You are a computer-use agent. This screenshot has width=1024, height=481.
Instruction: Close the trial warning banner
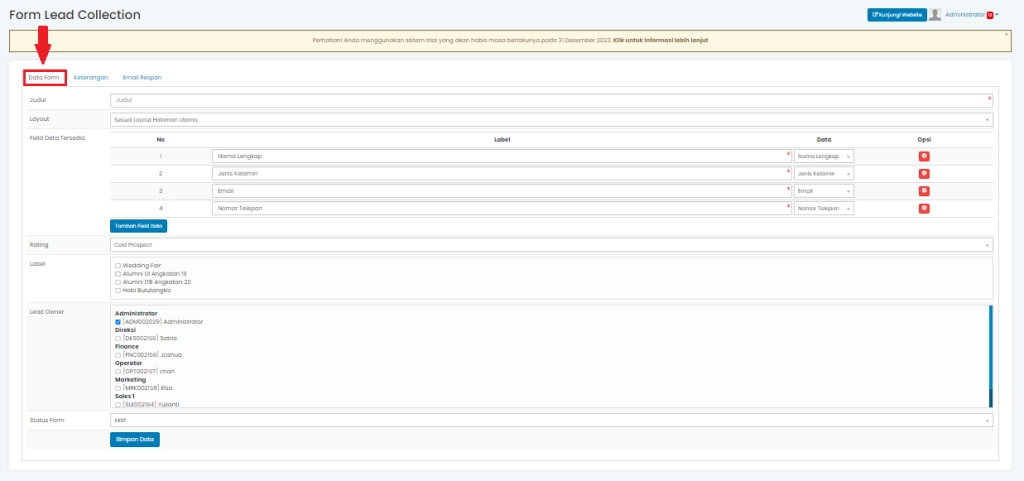click(x=1006, y=33)
